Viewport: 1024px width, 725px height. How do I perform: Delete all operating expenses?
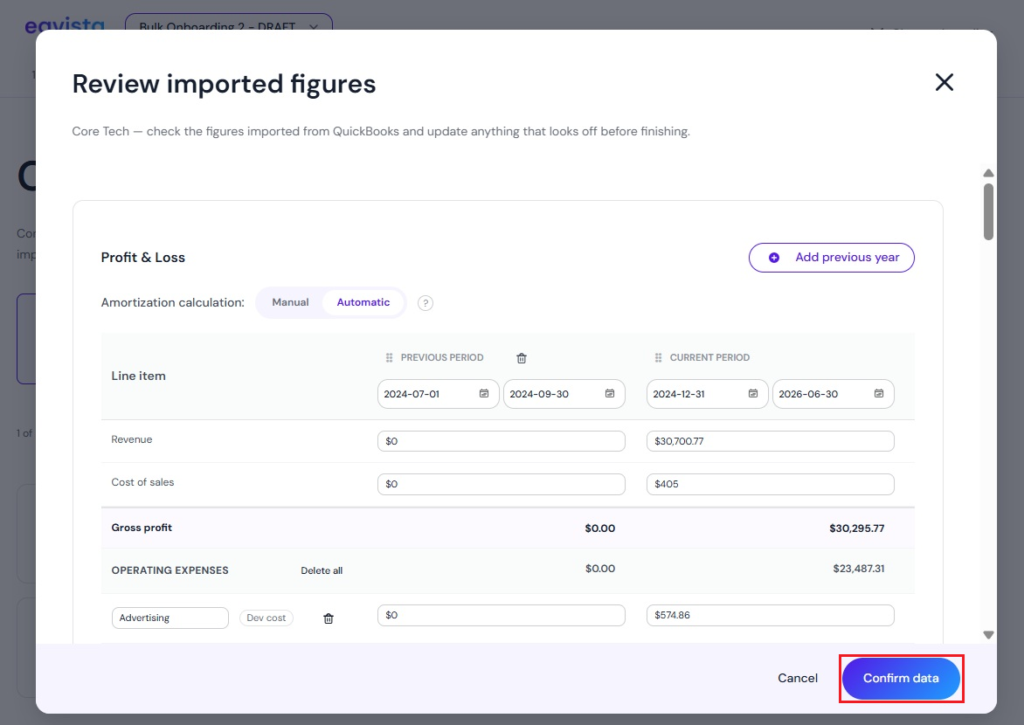(x=321, y=570)
